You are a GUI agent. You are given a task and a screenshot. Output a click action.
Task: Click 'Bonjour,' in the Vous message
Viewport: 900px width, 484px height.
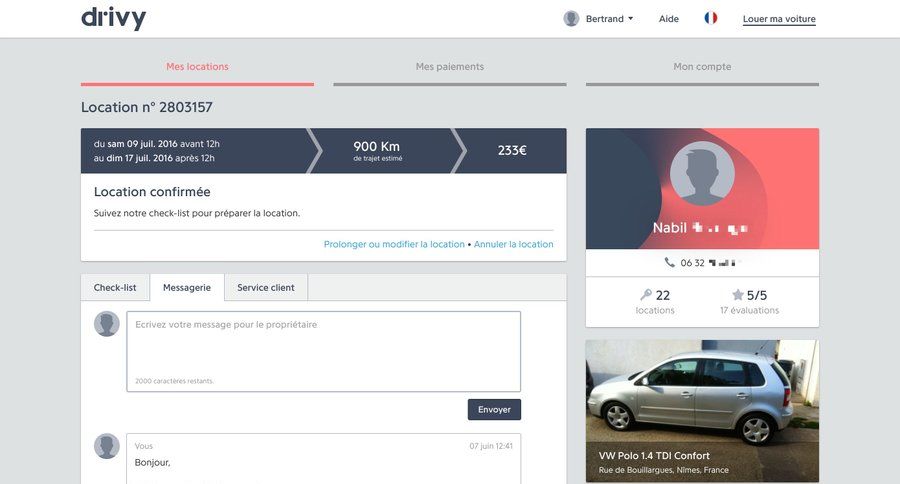[152, 463]
